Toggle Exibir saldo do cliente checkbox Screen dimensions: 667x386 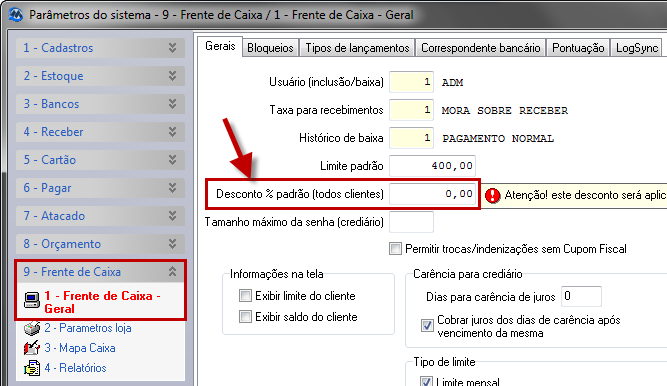pyautogui.click(x=245, y=317)
